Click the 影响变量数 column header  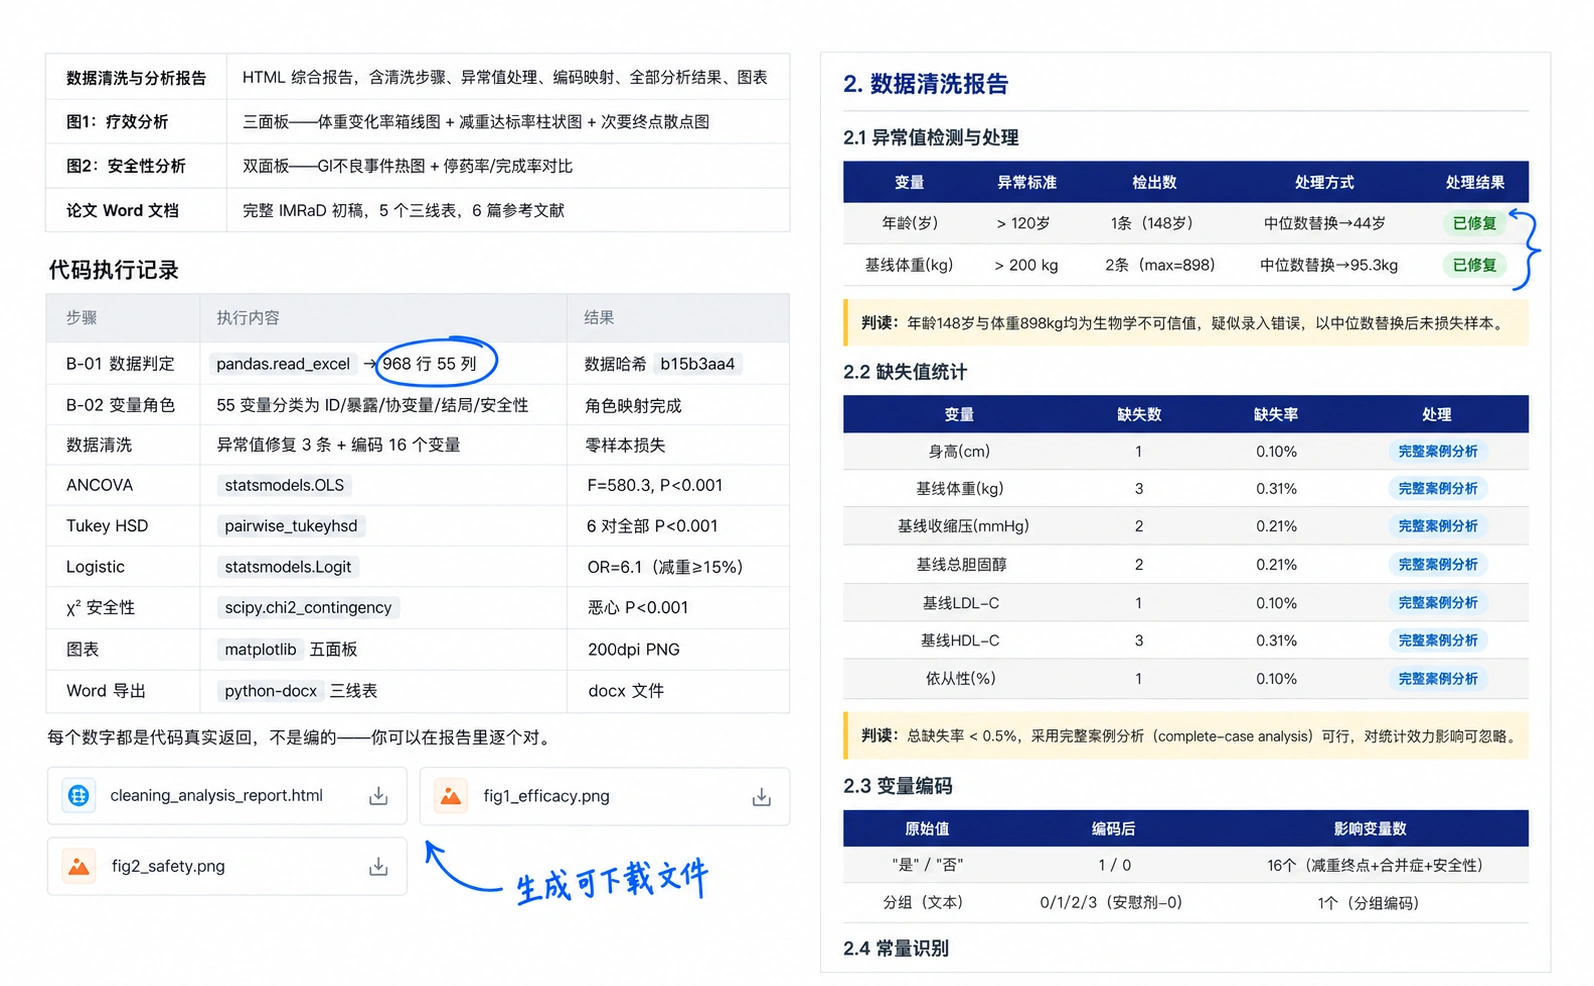[1370, 828]
